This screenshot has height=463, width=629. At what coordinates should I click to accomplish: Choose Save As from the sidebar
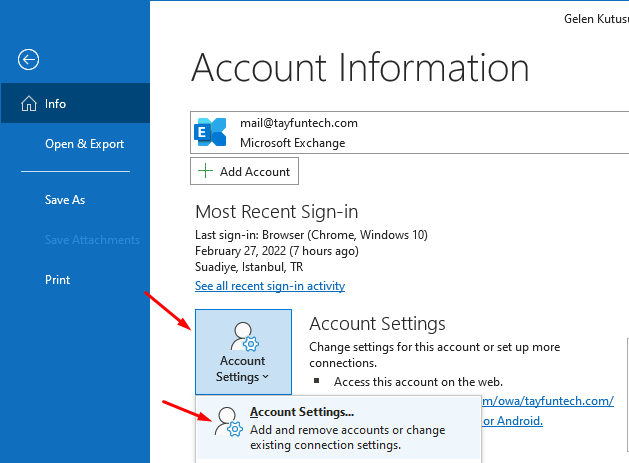(65, 200)
